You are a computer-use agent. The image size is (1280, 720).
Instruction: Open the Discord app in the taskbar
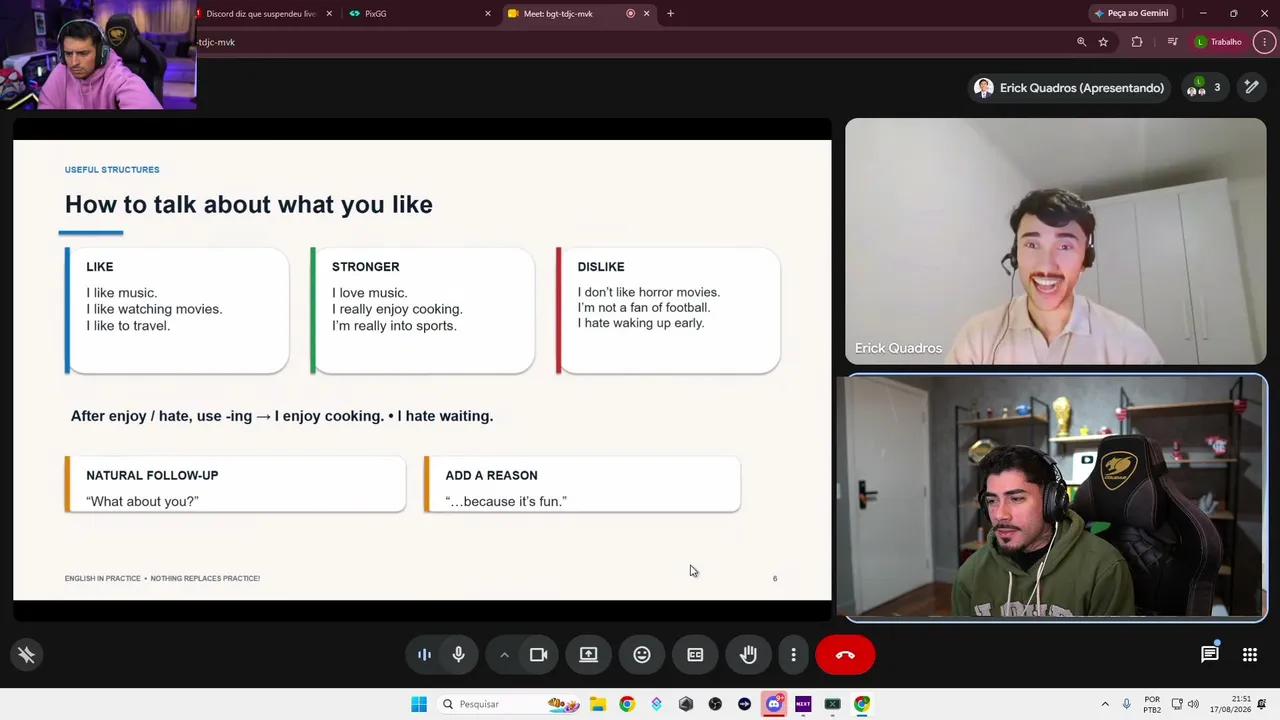[774, 704]
